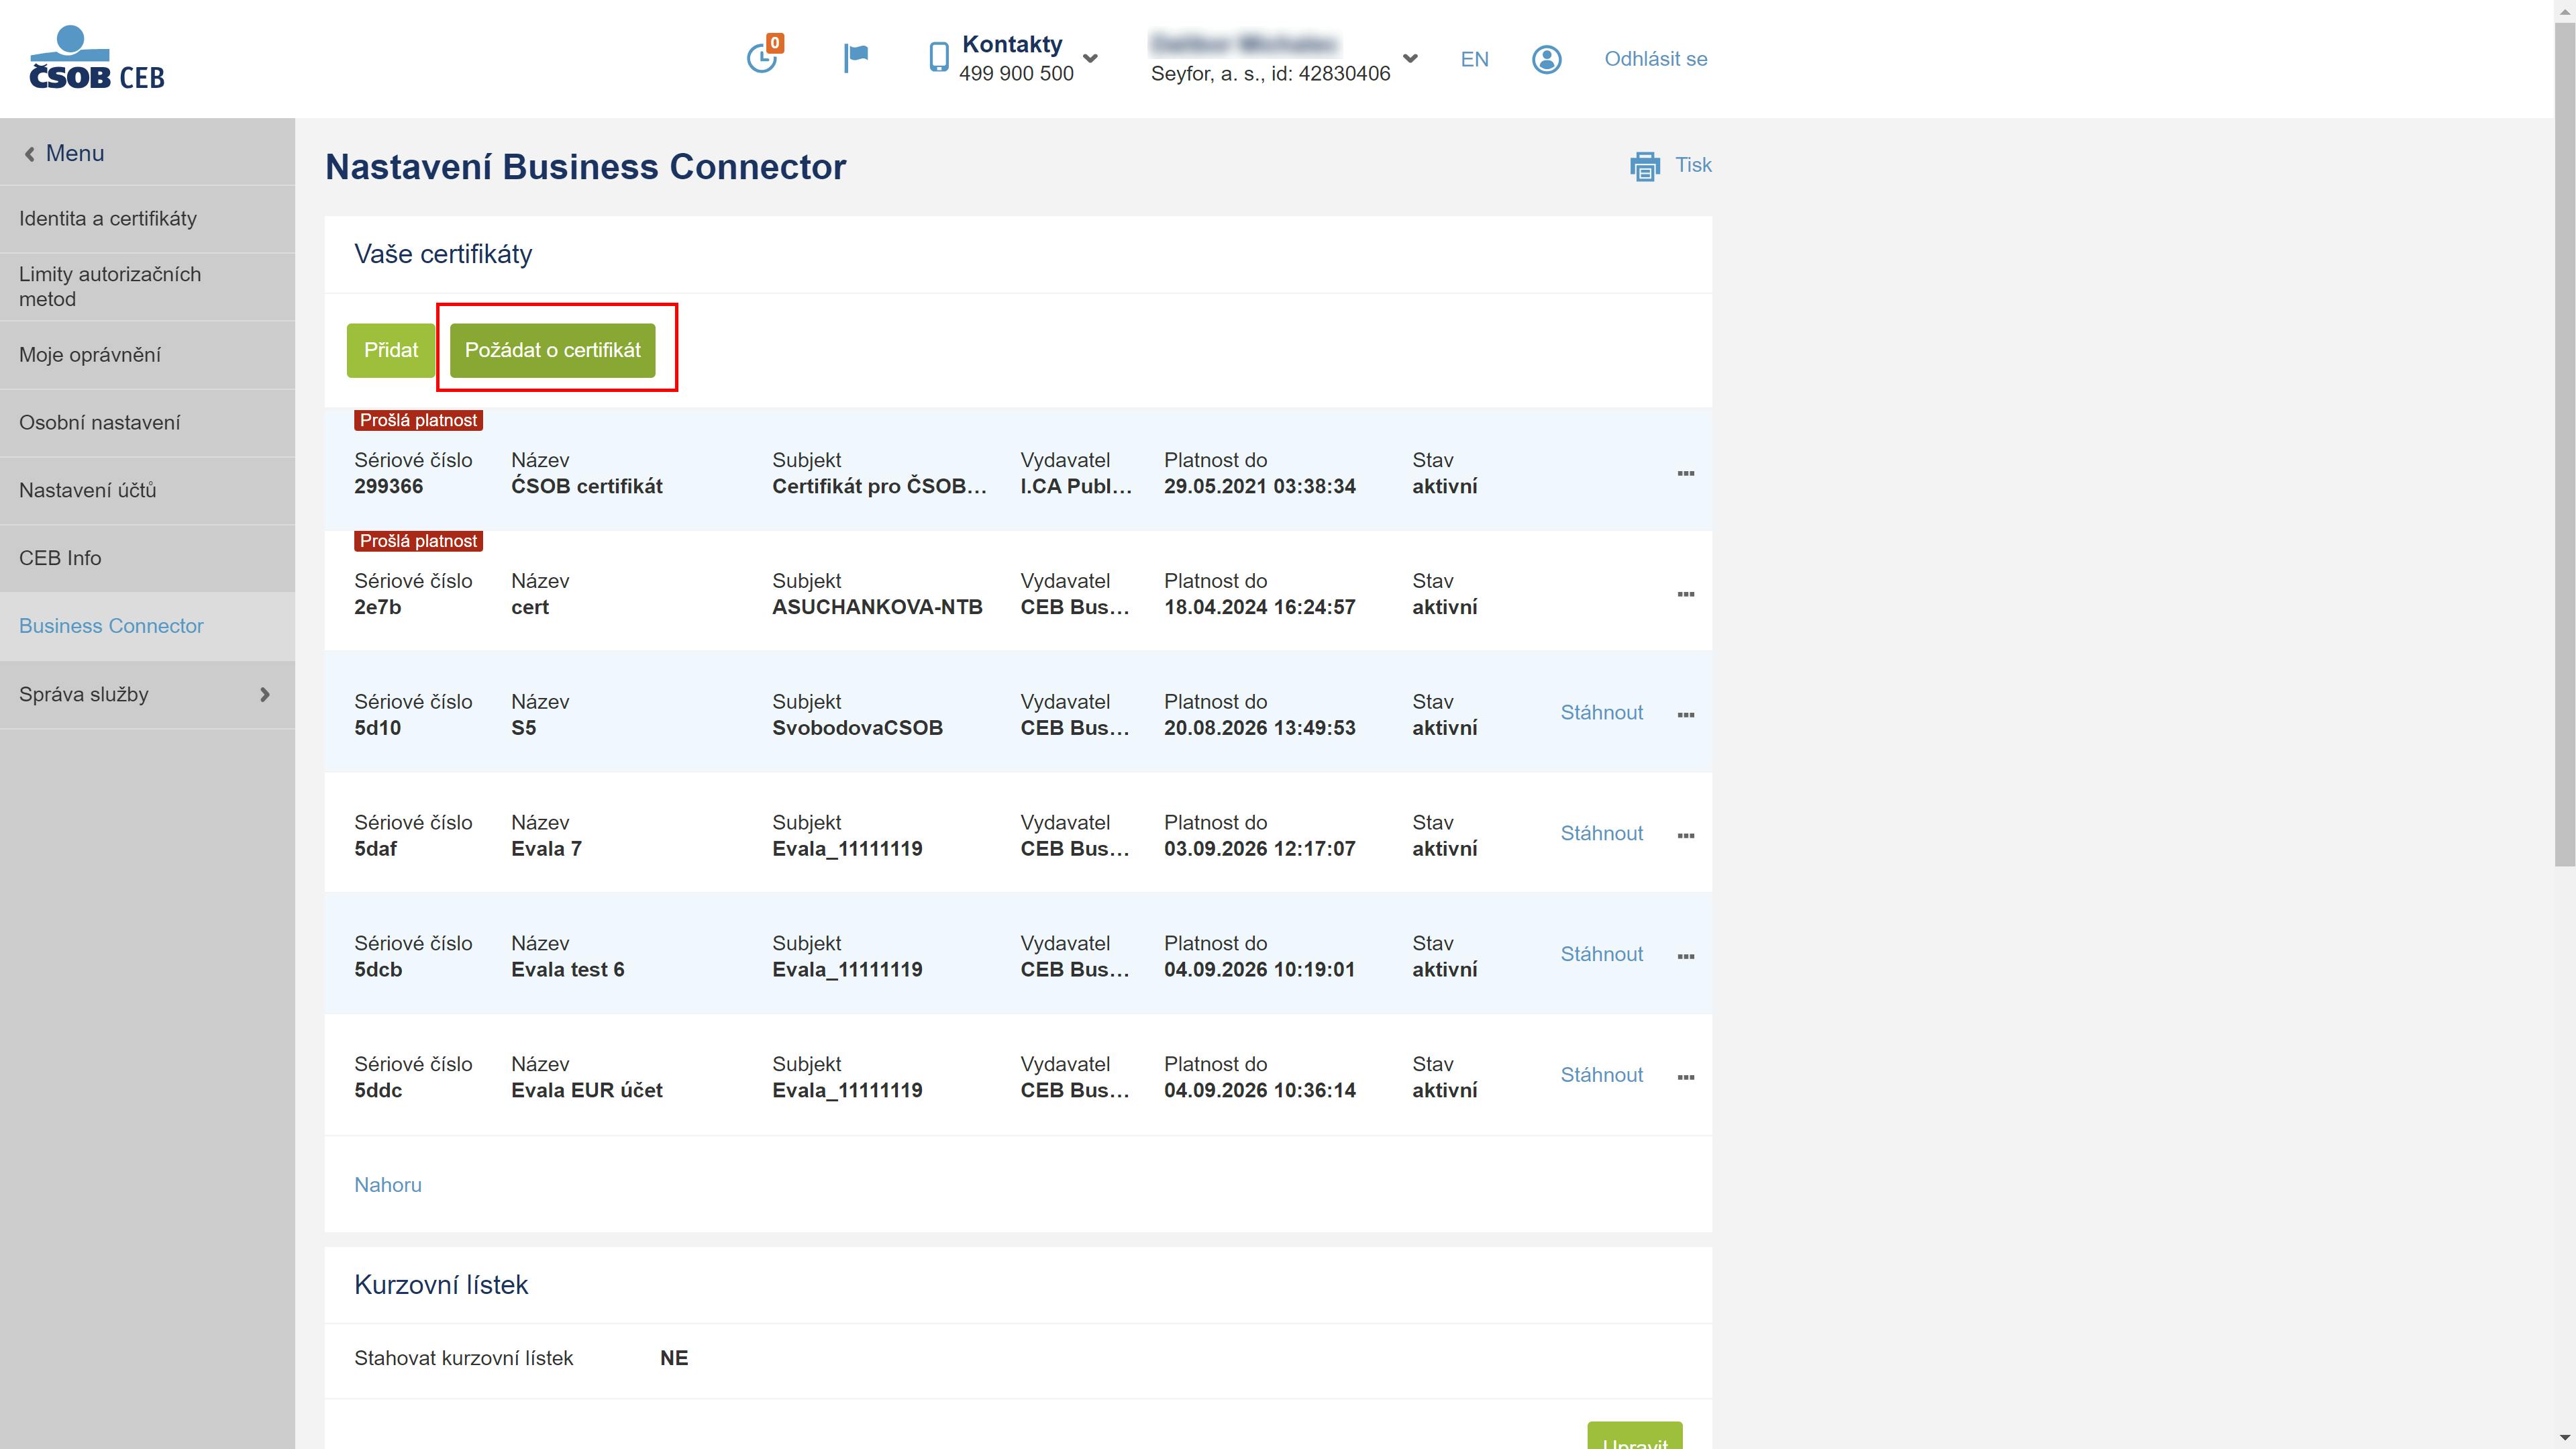2576x1449 pixels.
Task: Expand the Kontakty dropdown arrow
Action: tap(1090, 58)
